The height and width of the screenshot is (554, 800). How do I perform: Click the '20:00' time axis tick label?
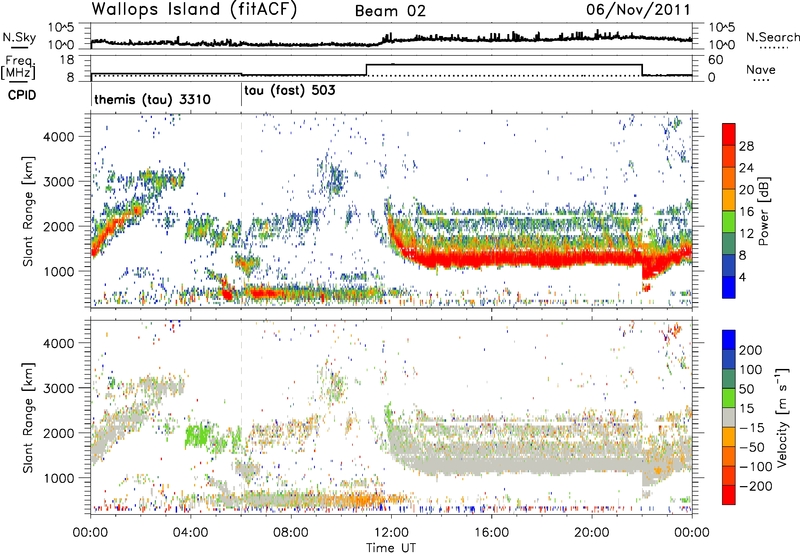pos(592,533)
